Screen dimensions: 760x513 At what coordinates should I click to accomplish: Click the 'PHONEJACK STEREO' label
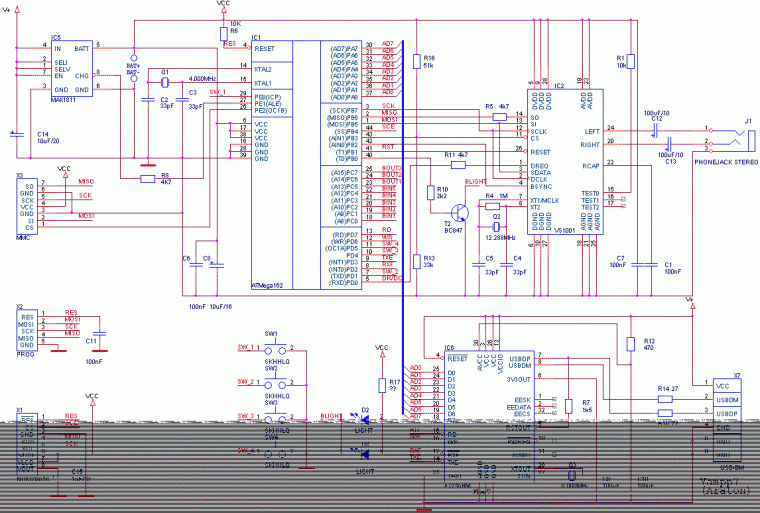(x=726, y=162)
